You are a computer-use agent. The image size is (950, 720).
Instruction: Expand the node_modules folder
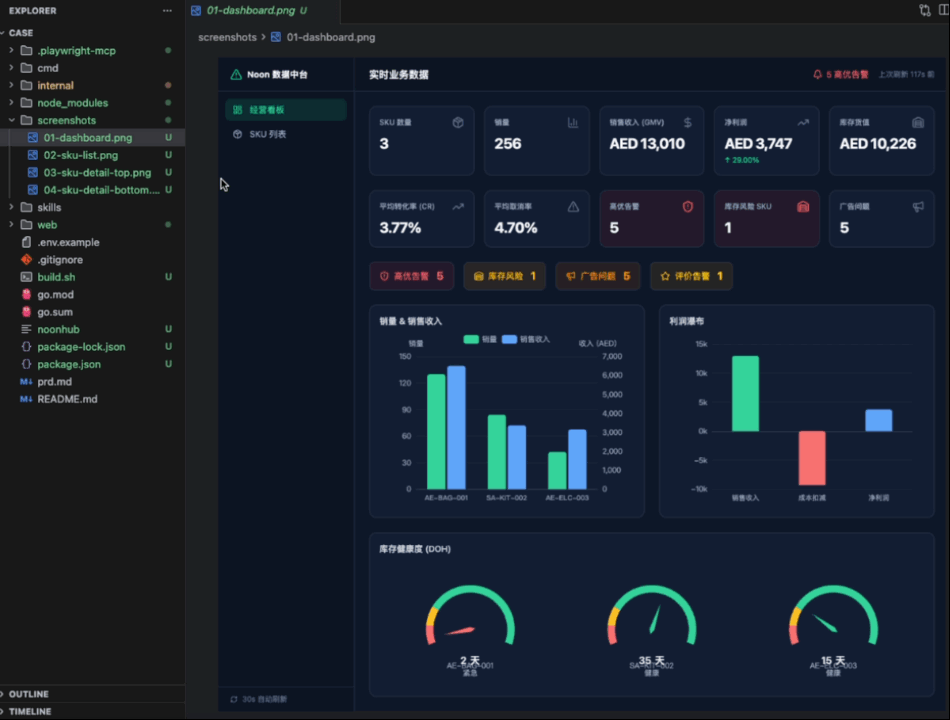pyautogui.click(x=12, y=103)
